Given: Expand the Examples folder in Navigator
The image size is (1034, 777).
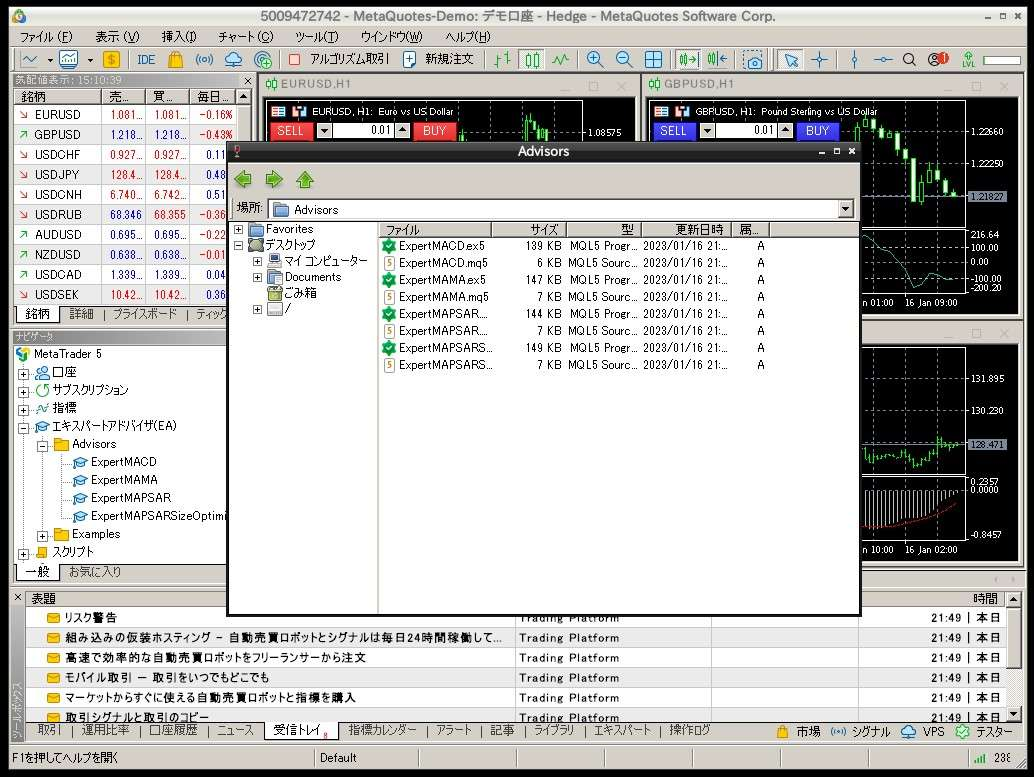Looking at the screenshot, I should 42,536.
